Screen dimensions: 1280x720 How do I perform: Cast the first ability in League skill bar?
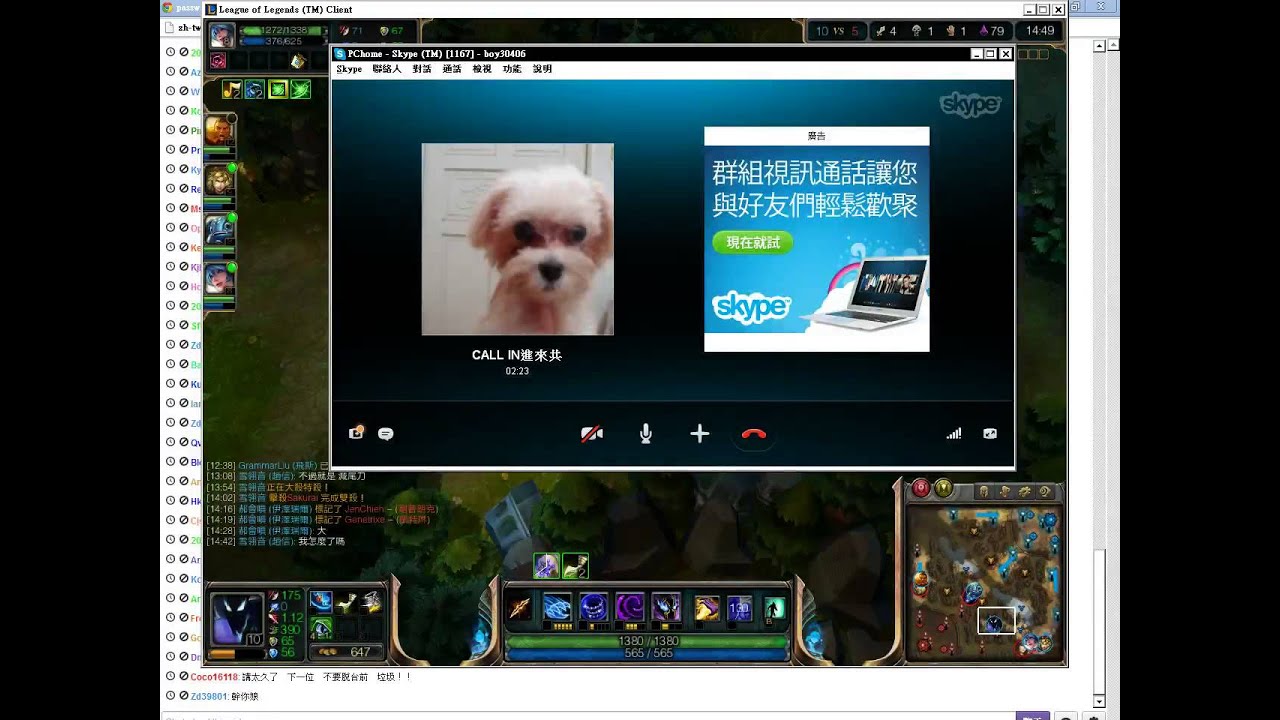point(557,607)
